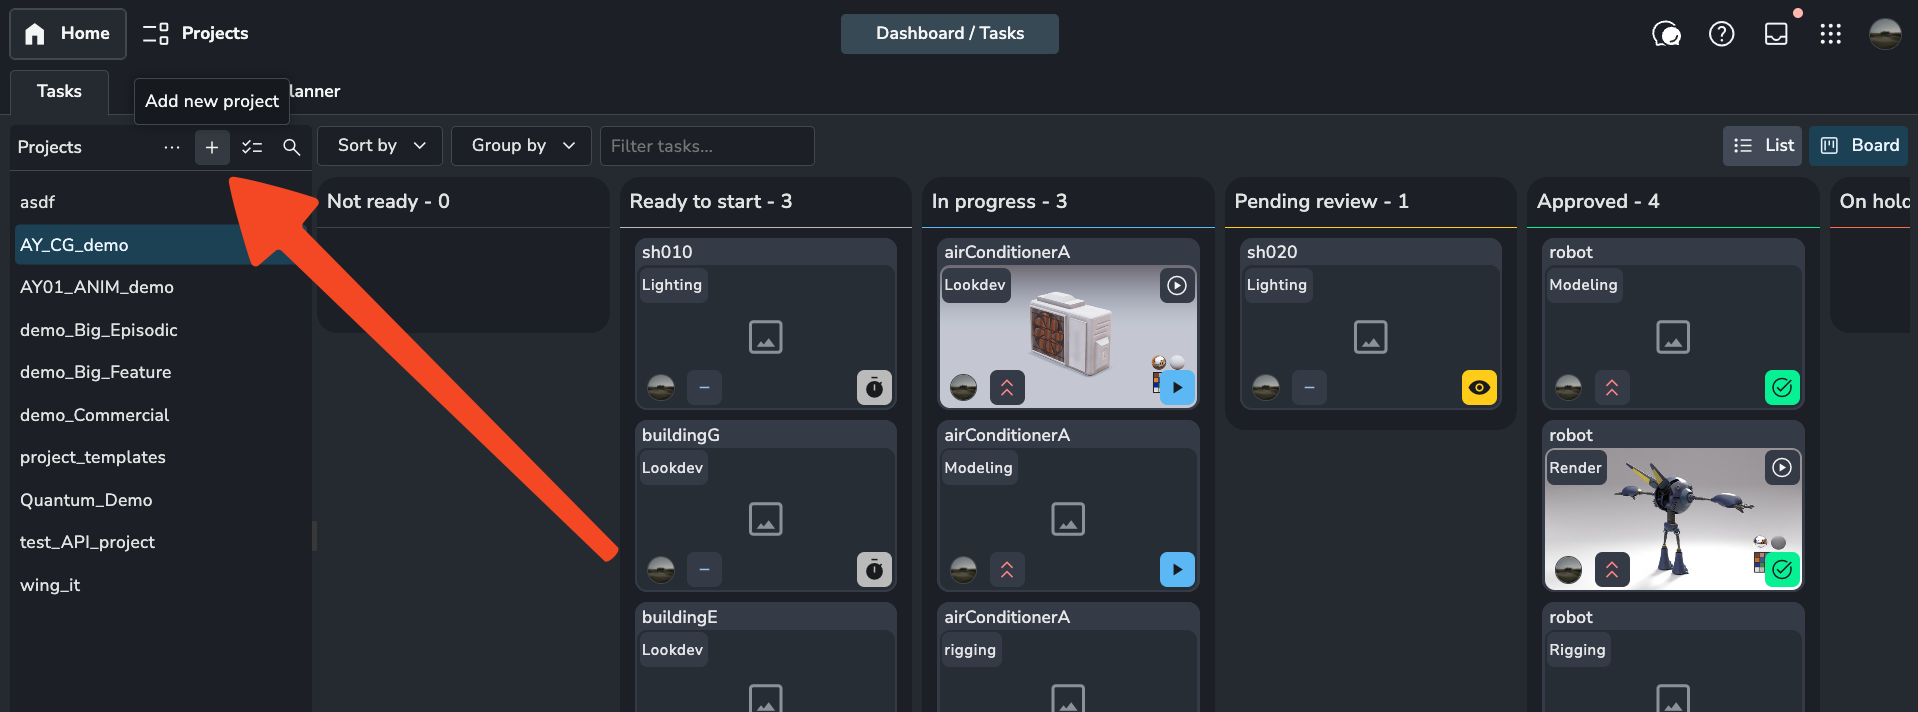The width and height of the screenshot is (1918, 712).
Task: Click the Add new project plus icon
Action: [212, 147]
